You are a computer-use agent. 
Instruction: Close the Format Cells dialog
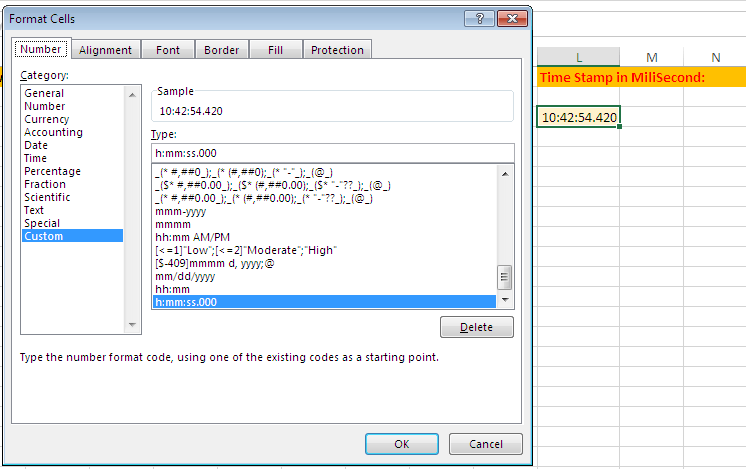[510, 18]
